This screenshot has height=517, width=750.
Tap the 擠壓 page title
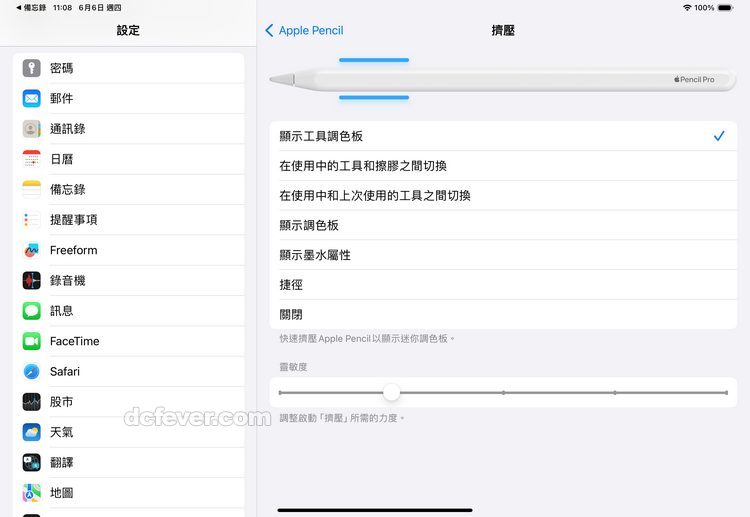pyautogui.click(x=503, y=31)
